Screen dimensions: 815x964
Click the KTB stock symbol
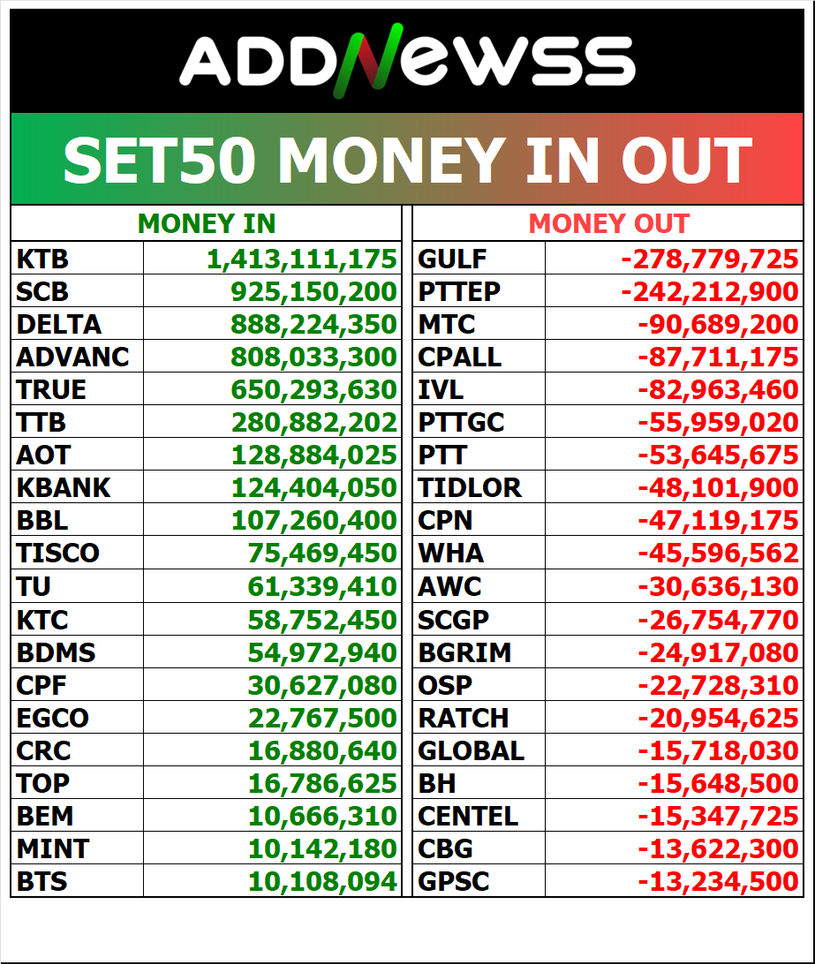pyautogui.click(x=43, y=260)
